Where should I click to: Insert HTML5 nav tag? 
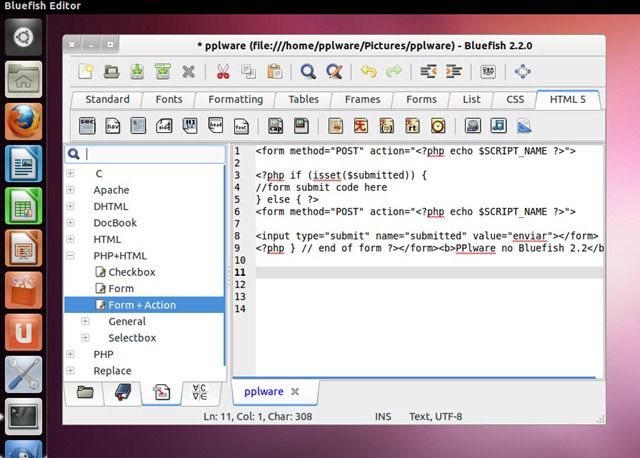(113, 126)
